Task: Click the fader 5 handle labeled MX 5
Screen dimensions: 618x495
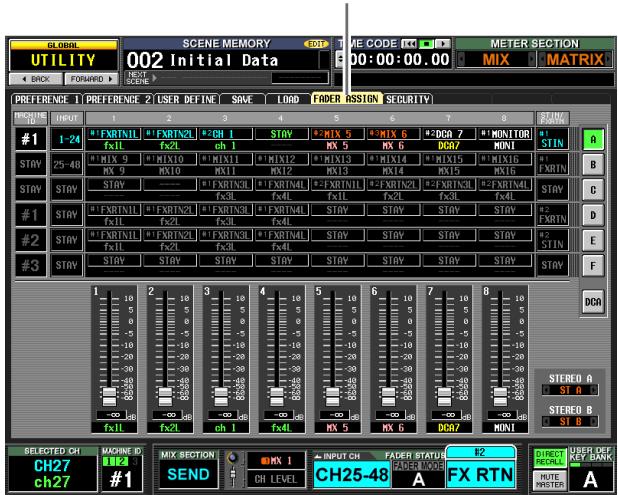Action: pos(333,396)
